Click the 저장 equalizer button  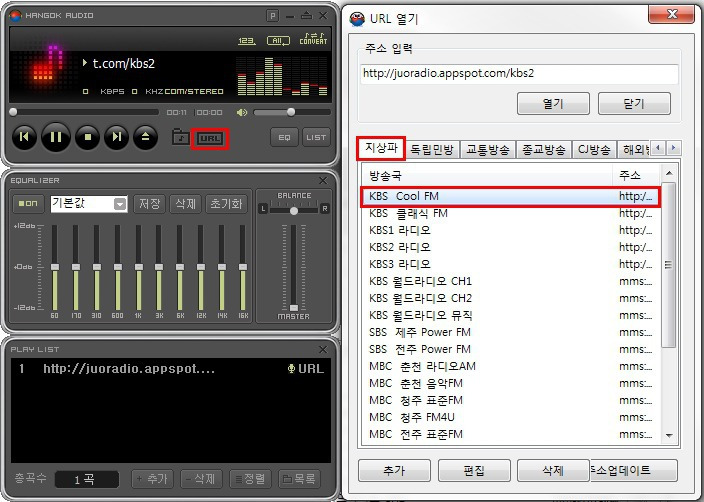click(x=150, y=204)
